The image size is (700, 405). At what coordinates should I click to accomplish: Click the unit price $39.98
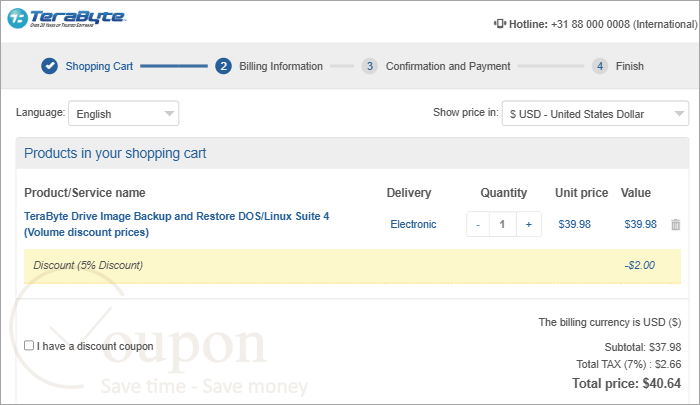[x=575, y=224]
